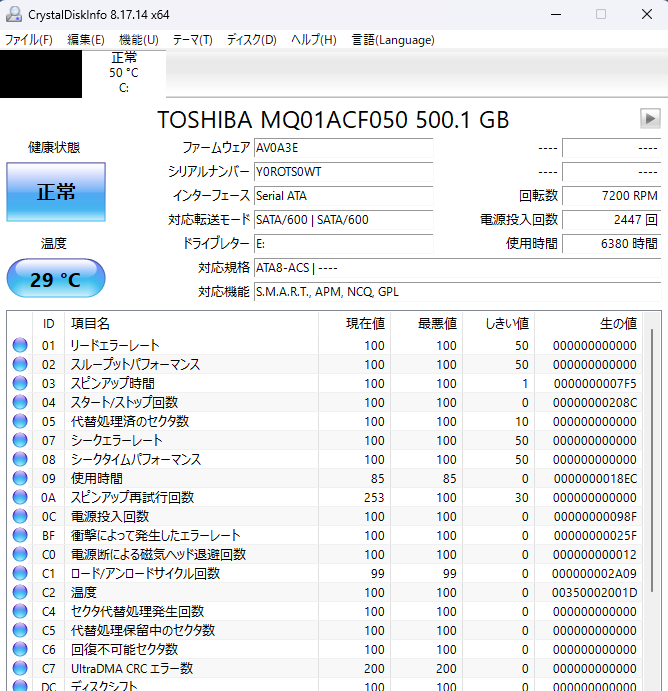Click status circle for 08 シークタイムパフォーマンス
Viewport: 668px width, 691px height.
point(20,459)
